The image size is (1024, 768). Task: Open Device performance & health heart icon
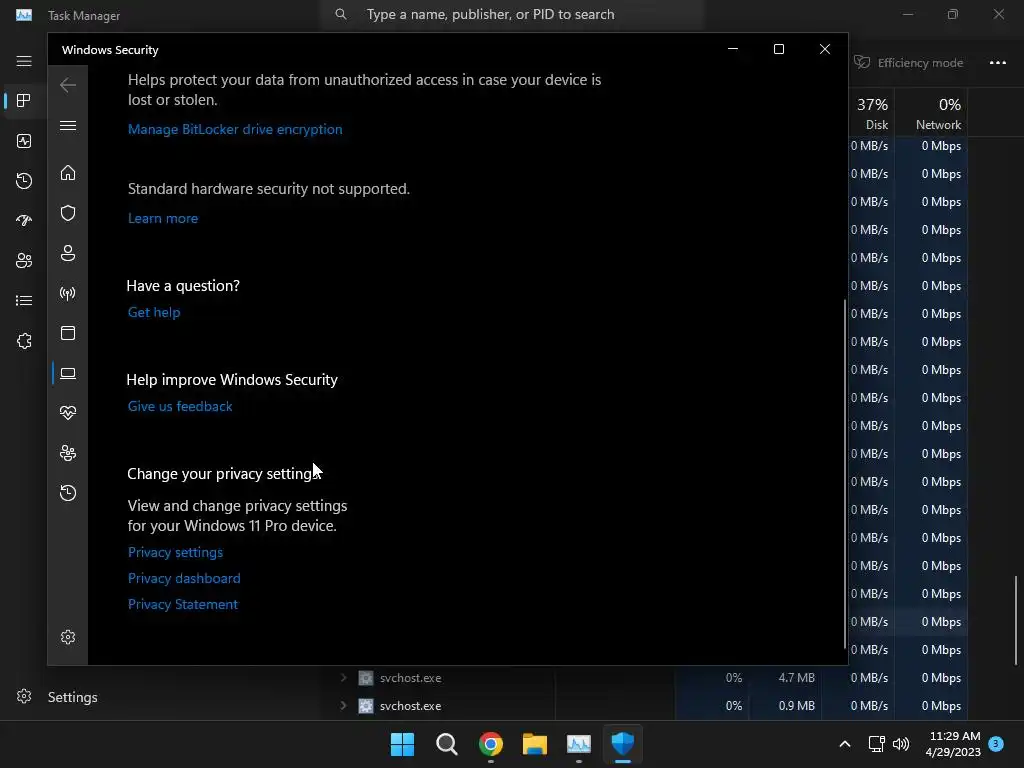68,413
